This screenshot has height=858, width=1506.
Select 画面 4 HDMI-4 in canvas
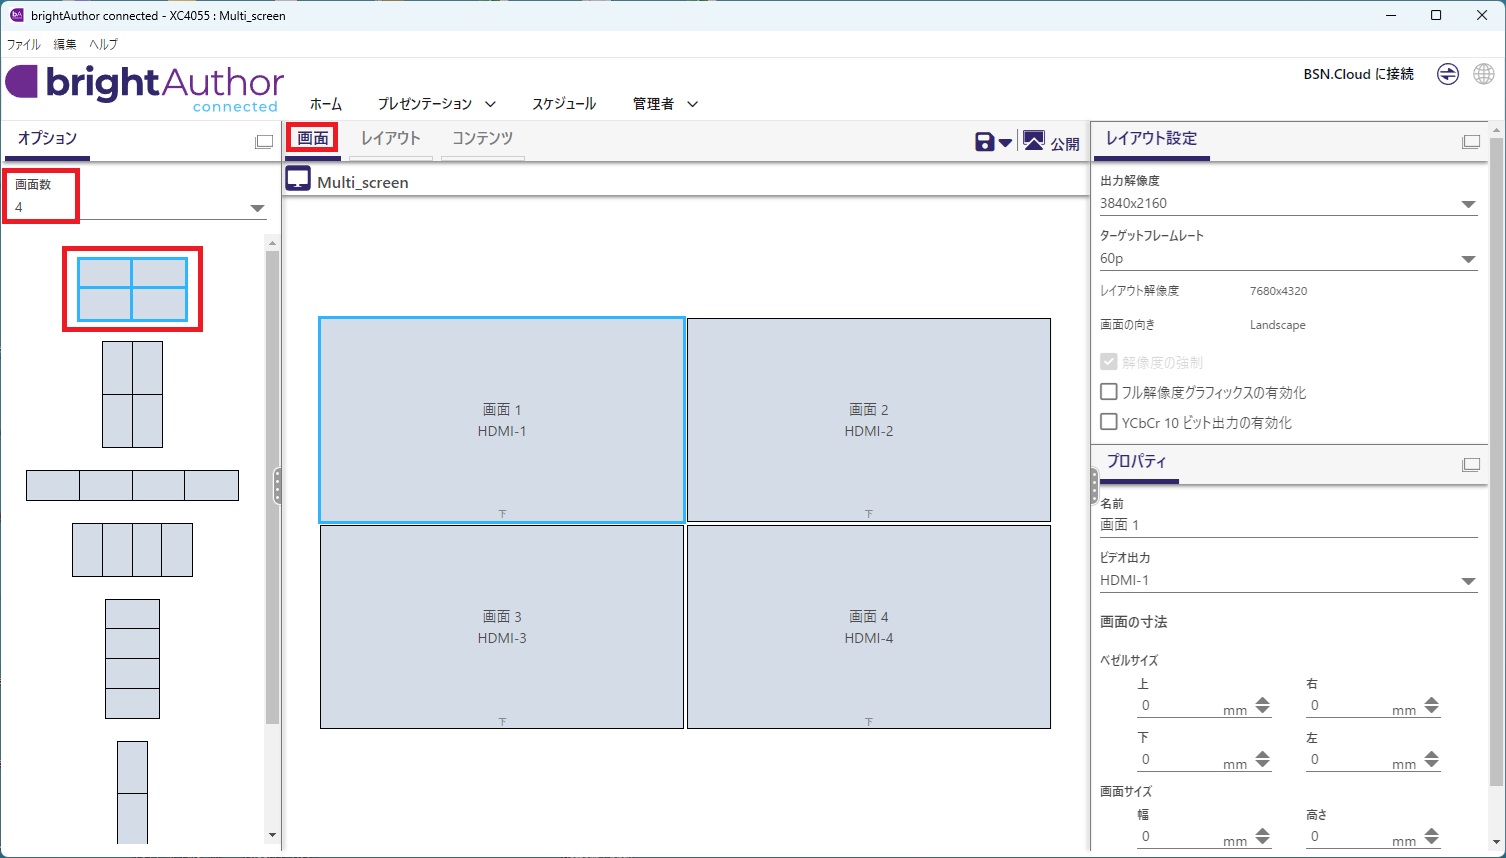coord(869,627)
